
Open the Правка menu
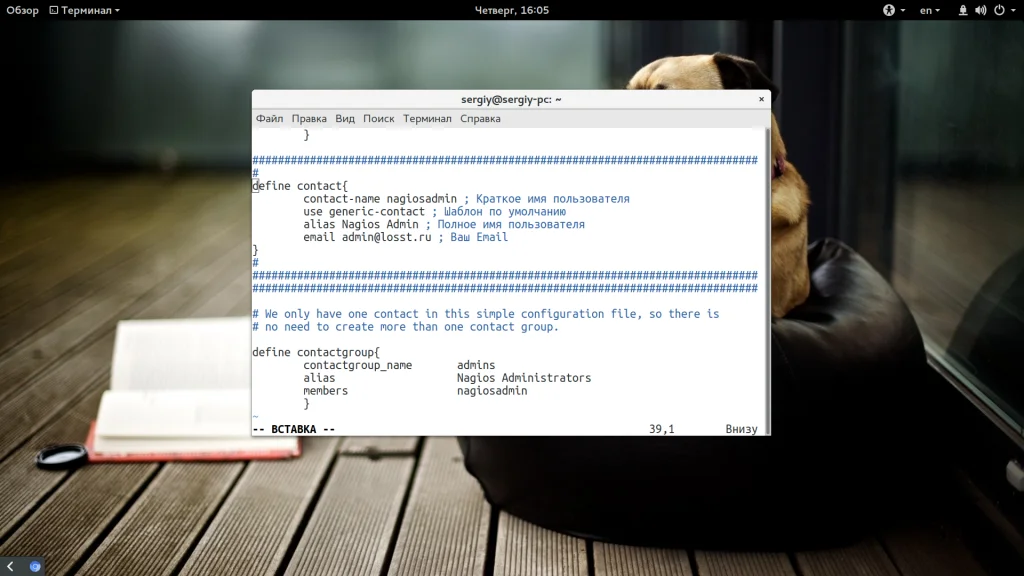tap(309, 118)
